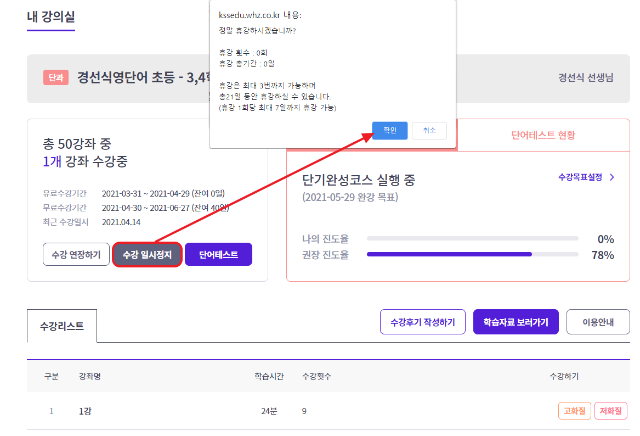Click the 이용안내 button
This screenshot has width=640, height=436.
[597, 322]
